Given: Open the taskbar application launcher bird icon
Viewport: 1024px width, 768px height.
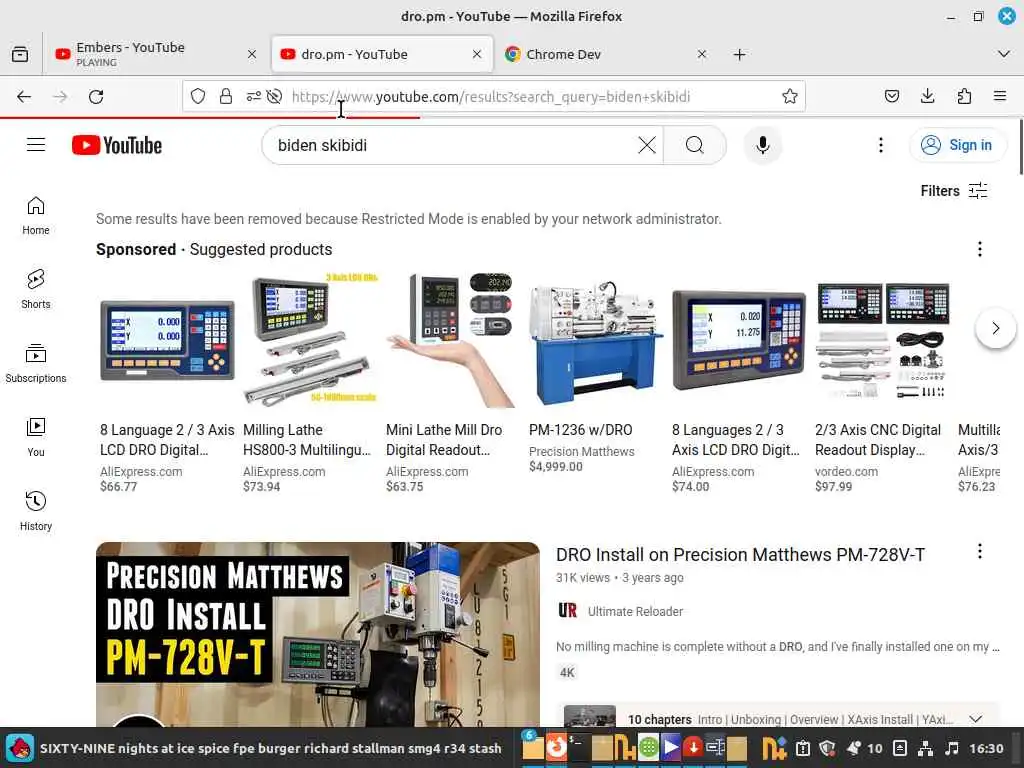Looking at the screenshot, I should (20, 748).
